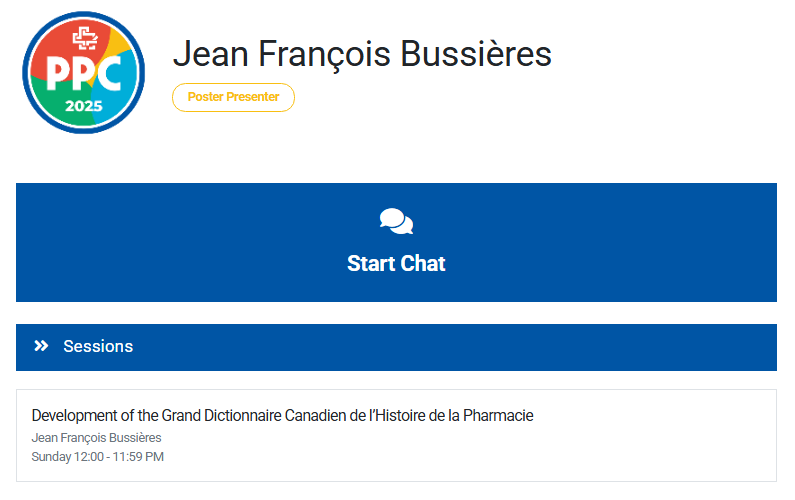Open the Grand Dictionnaire Canadien session title

pyautogui.click(x=282, y=415)
